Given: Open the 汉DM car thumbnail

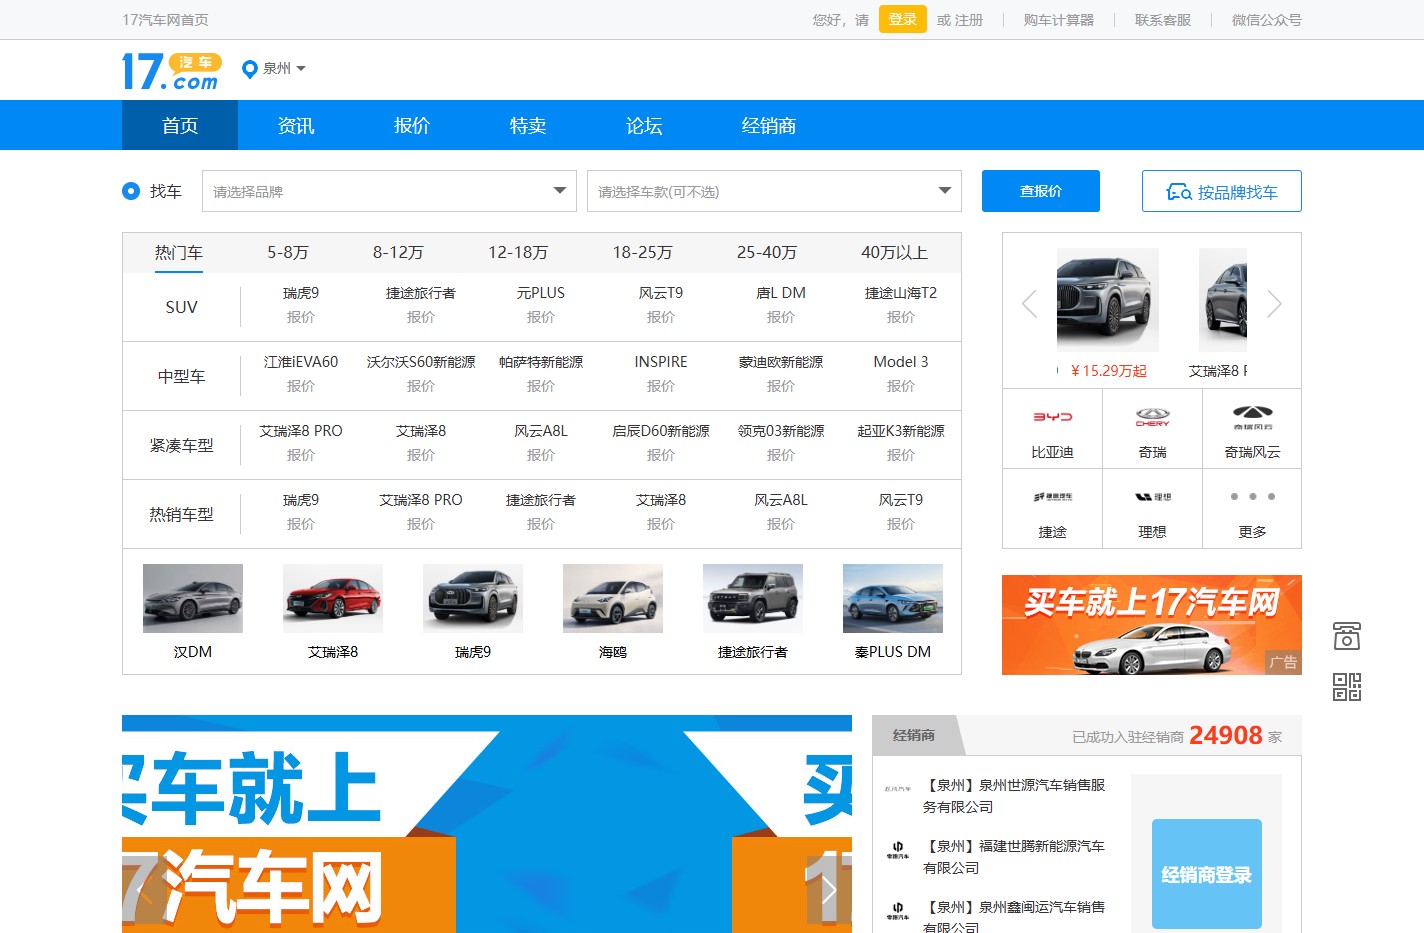Looking at the screenshot, I should [x=193, y=598].
